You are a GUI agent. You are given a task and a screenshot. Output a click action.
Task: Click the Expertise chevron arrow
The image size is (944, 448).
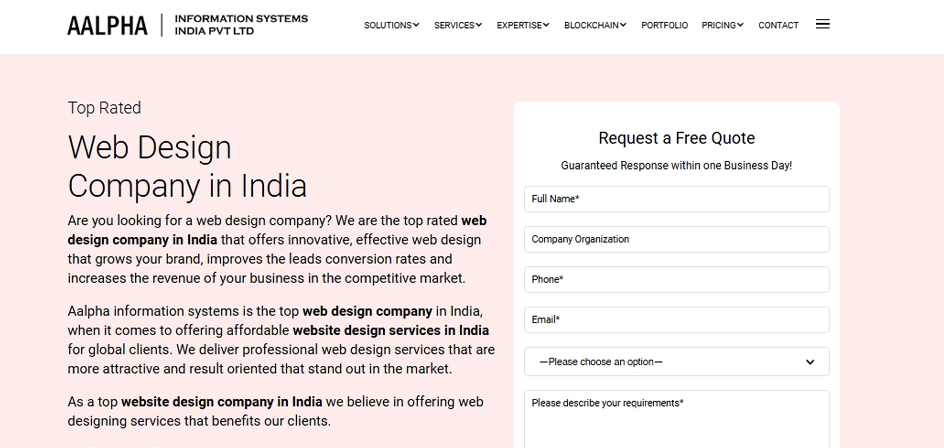pos(546,25)
